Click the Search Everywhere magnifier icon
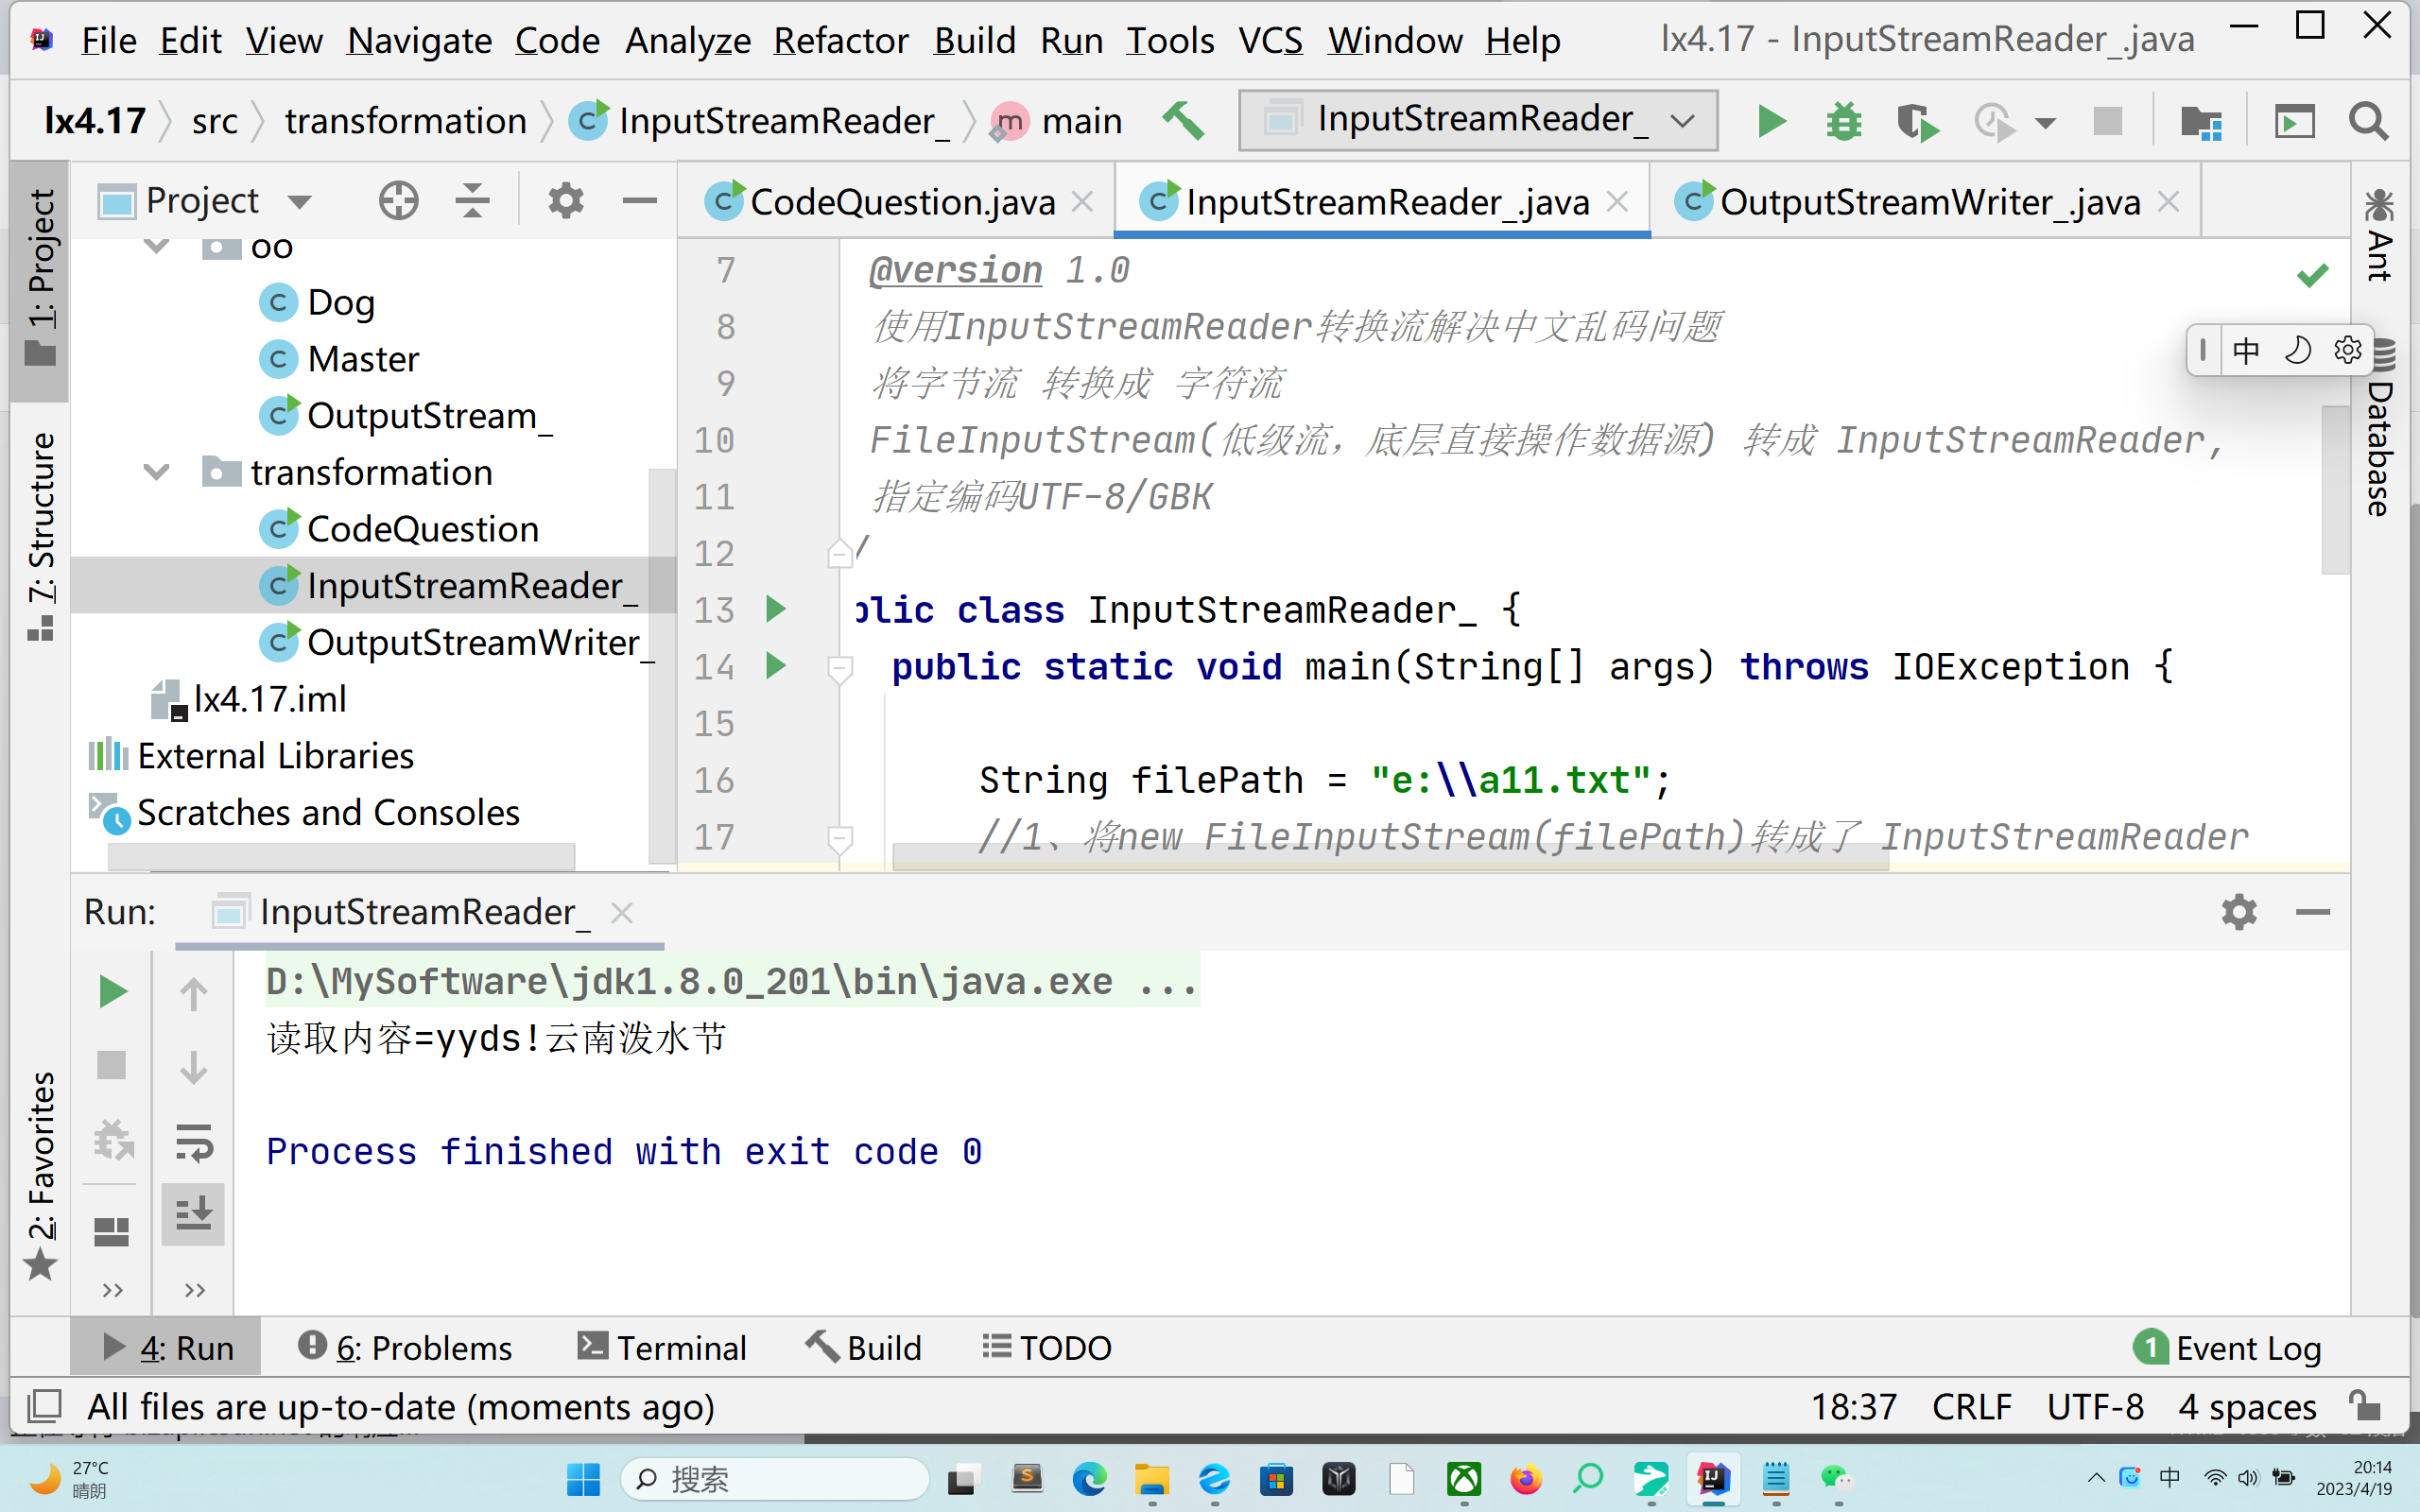The width and height of the screenshot is (2420, 1512). pyautogui.click(x=2368, y=121)
